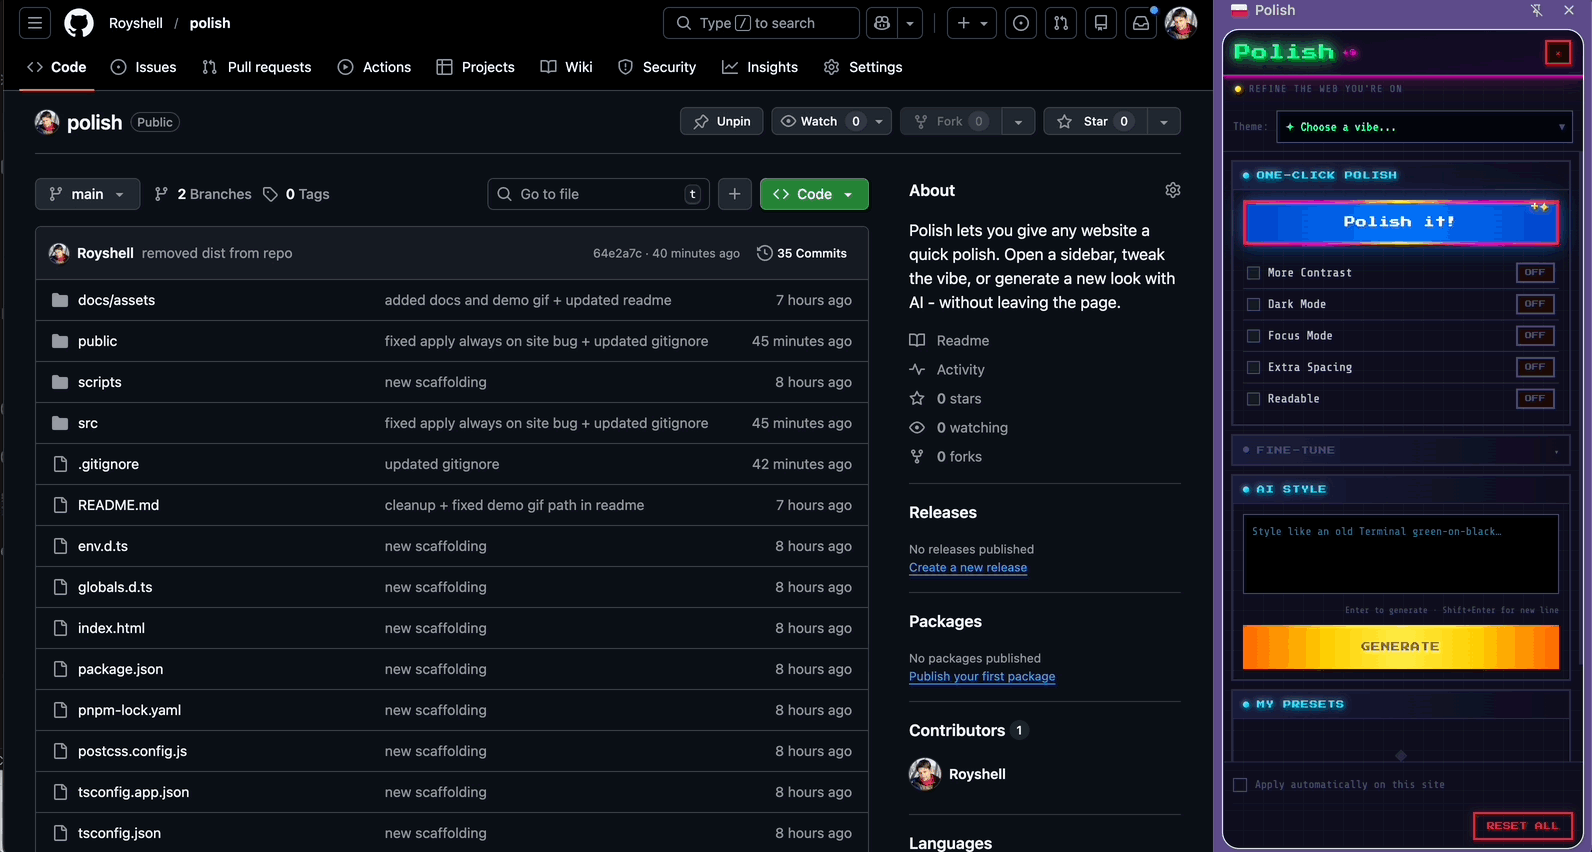The height and width of the screenshot is (852, 1592).
Task: Click the AI style prompt text area
Action: point(1400,554)
